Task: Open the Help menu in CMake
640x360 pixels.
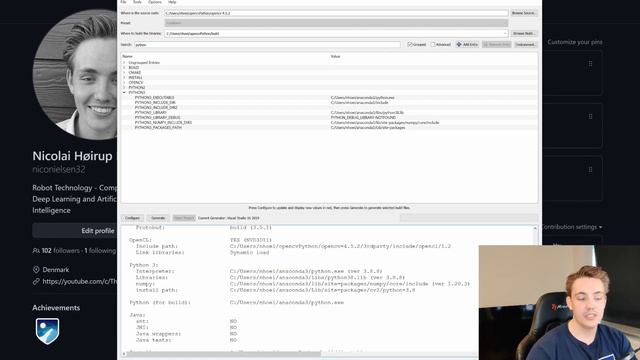Action: point(172,2)
